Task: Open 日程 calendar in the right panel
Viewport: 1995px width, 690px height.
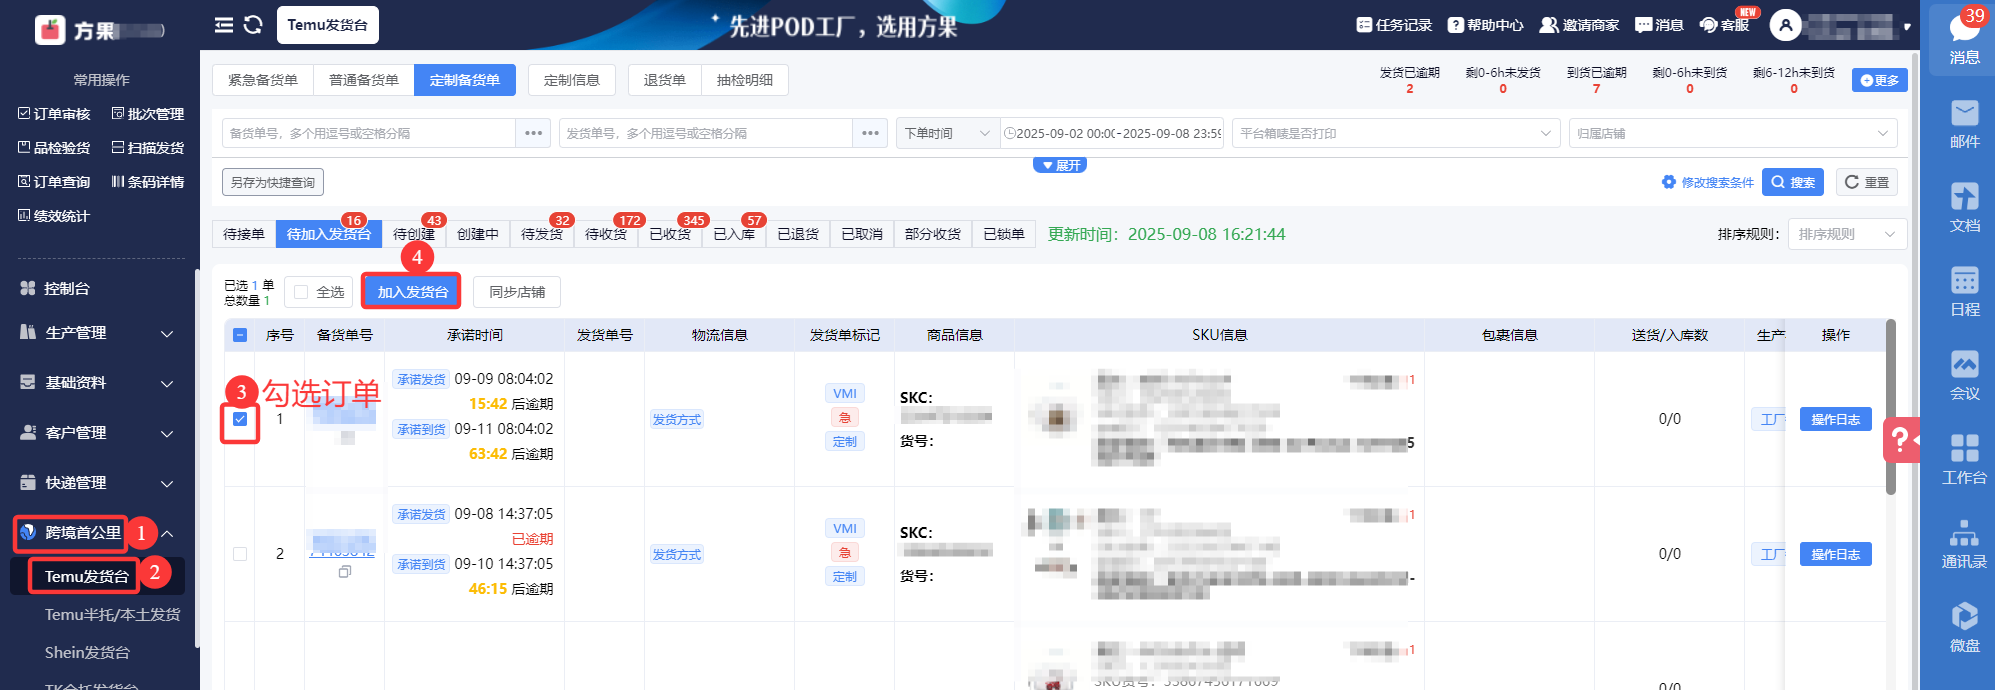Action: coord(1964,292)
